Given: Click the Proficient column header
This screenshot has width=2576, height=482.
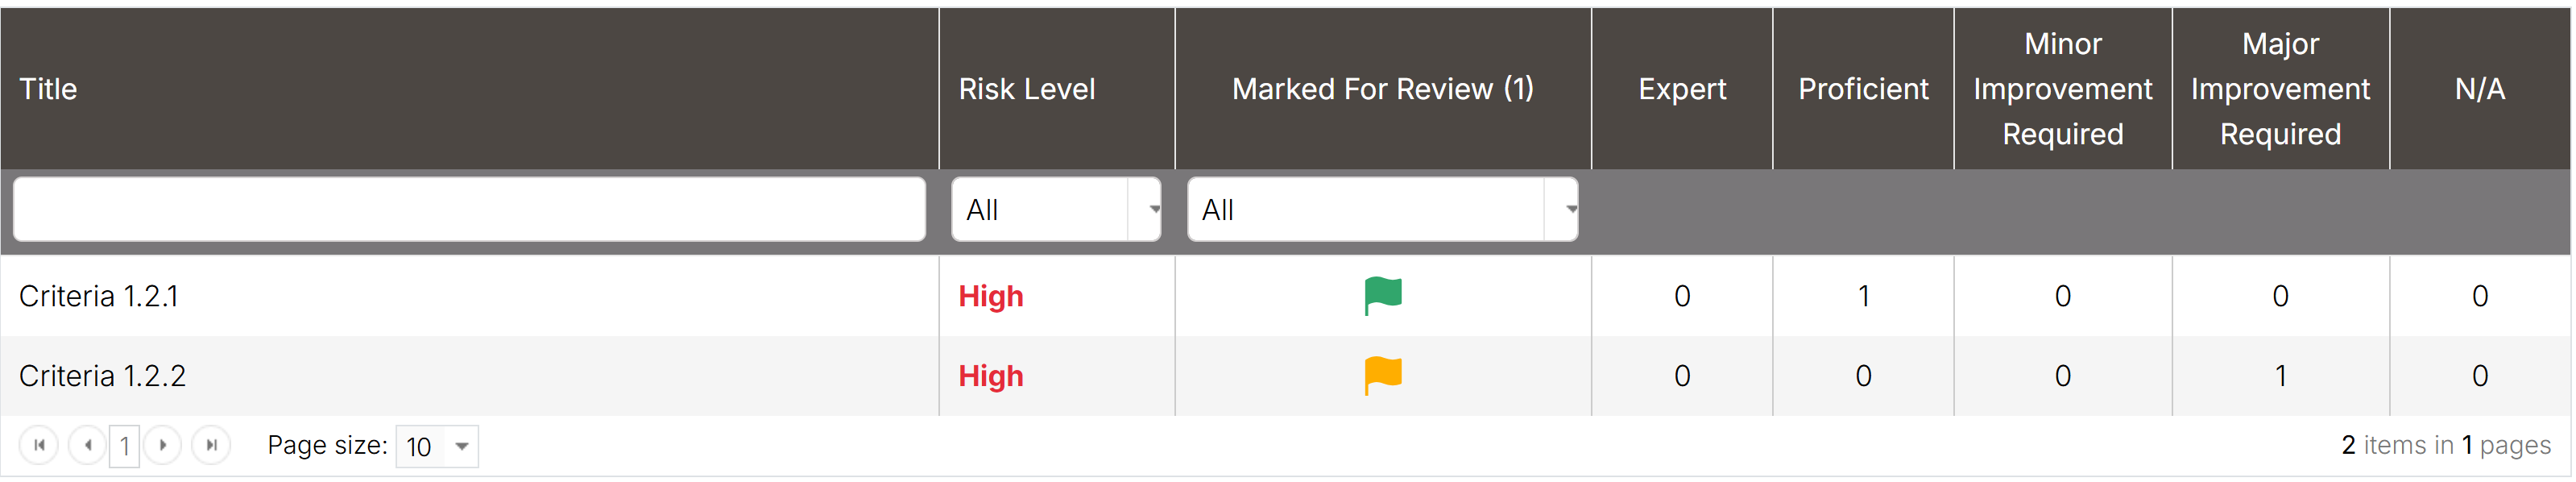Looking at the screenshot, I should point(1863,89).
